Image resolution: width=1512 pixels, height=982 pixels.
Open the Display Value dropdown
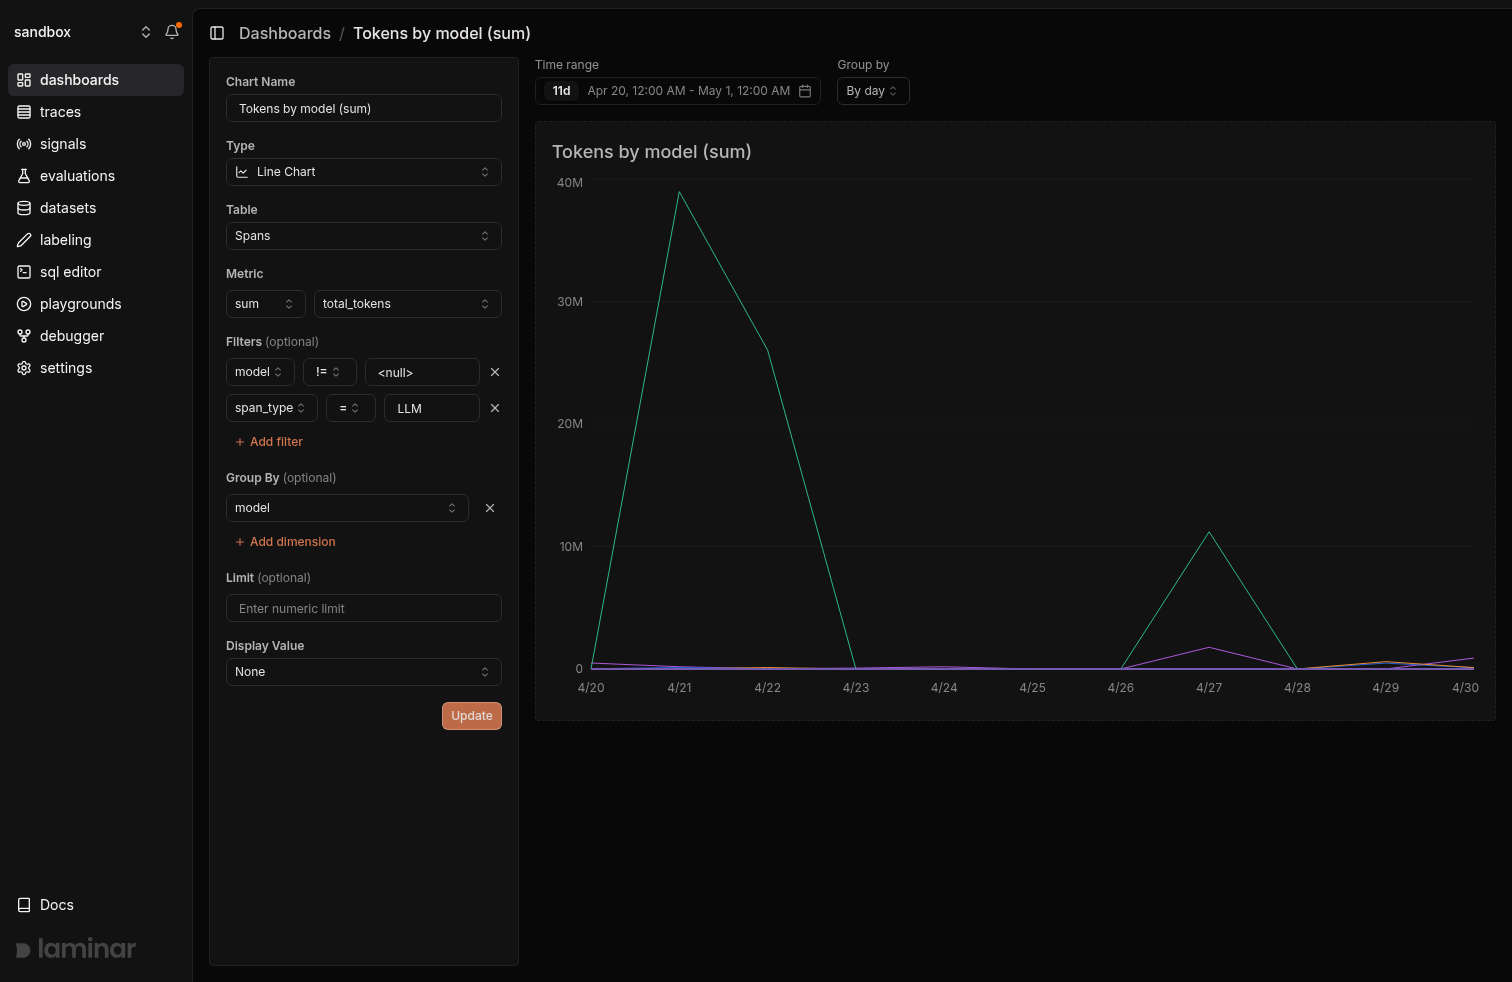(x=364, y=672)
